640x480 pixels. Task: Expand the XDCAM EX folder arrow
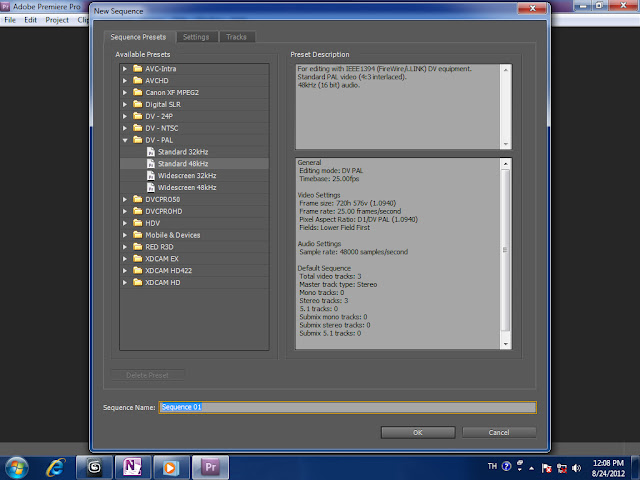(125, 259)
